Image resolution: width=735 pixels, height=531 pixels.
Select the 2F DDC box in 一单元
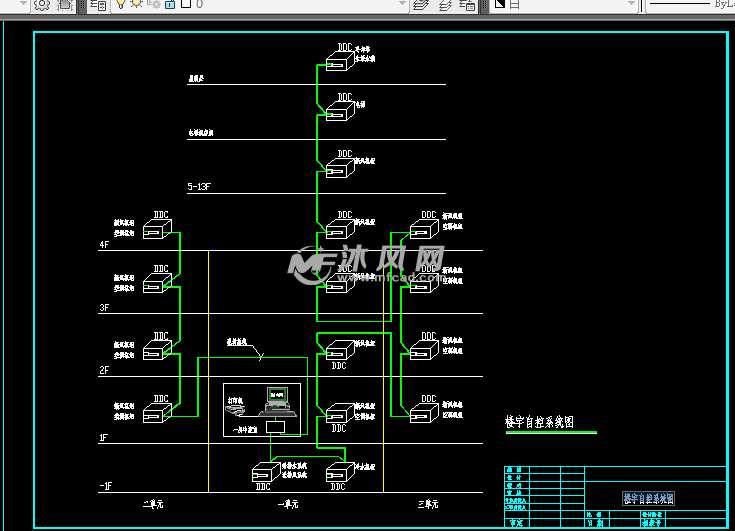point(340,351)
